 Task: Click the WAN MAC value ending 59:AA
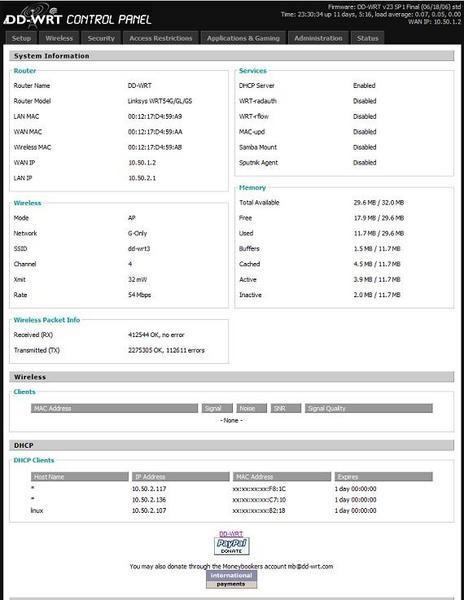pyautogui.click(x=155, y=132)
